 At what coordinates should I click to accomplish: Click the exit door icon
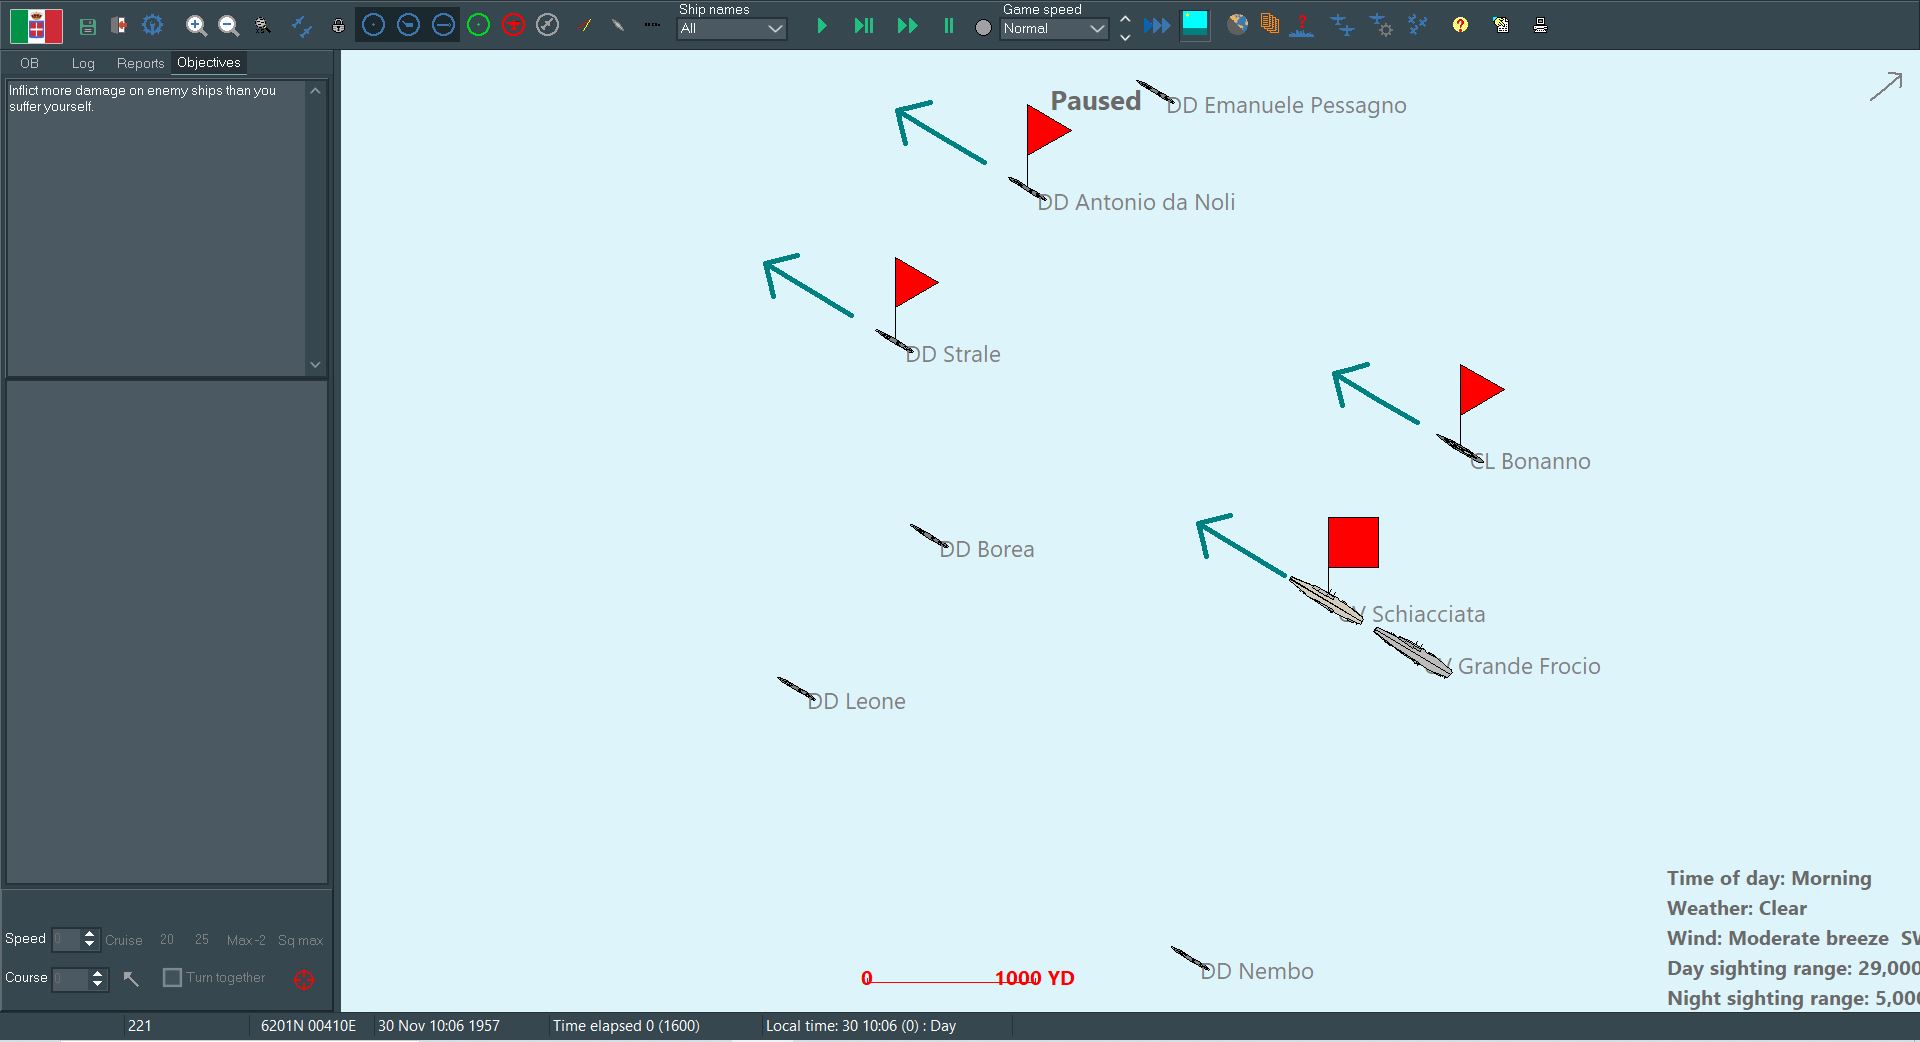point(119,26)
